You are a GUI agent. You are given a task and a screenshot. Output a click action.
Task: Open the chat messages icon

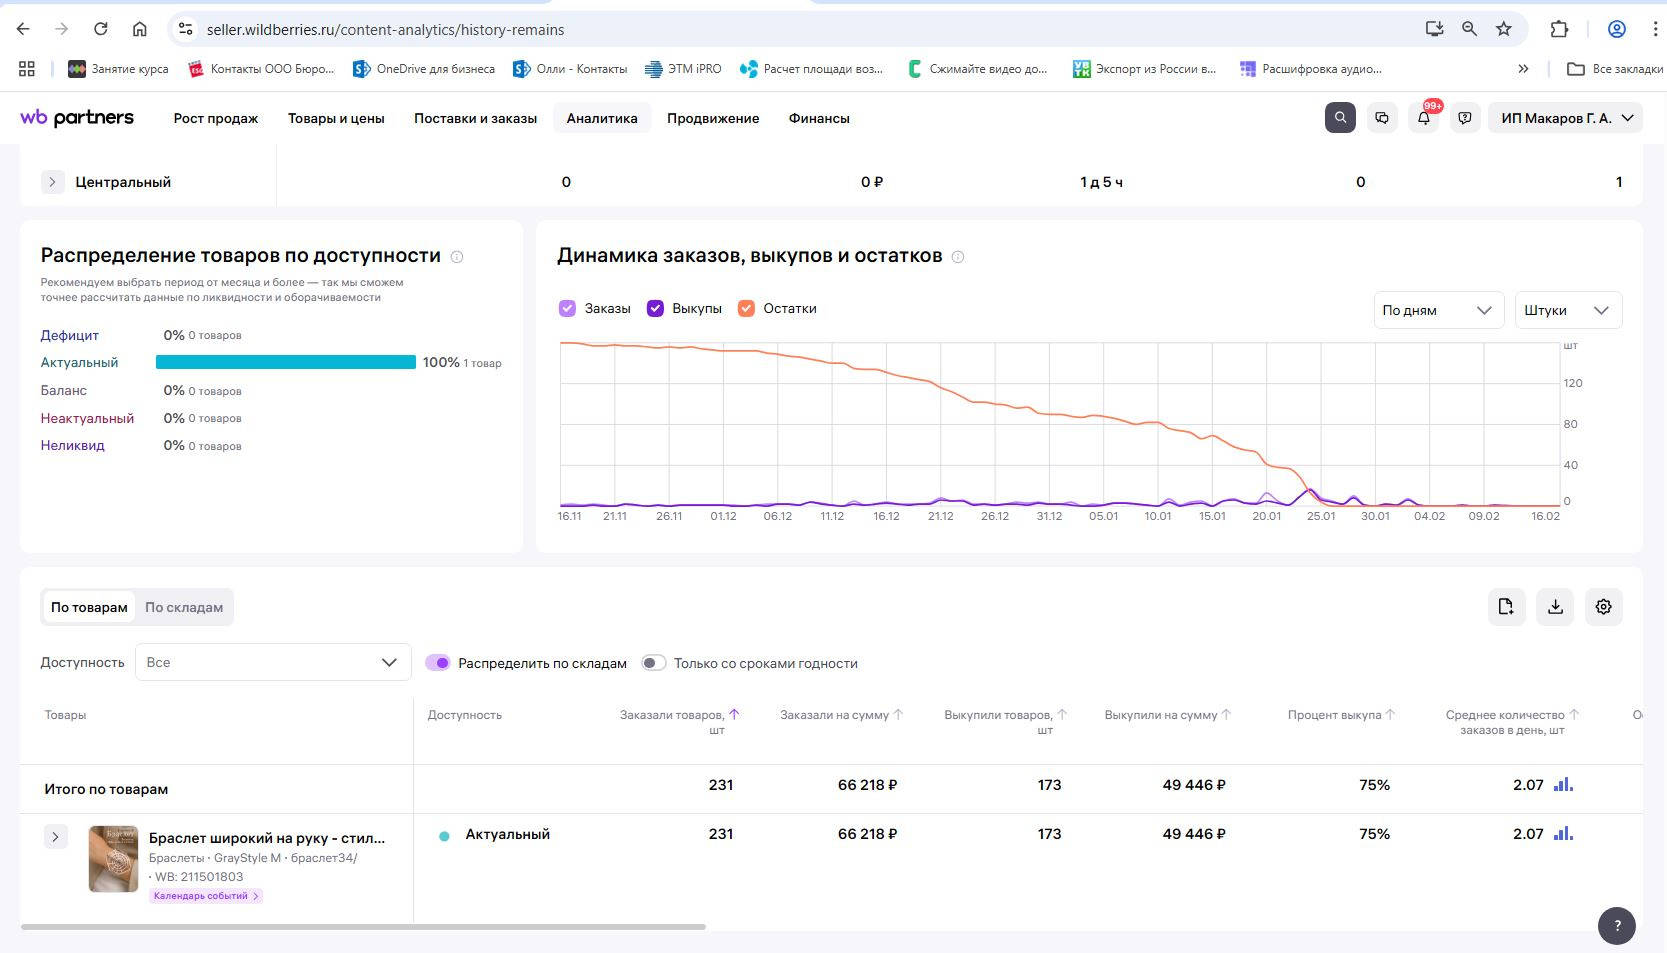pos(1382,118)
